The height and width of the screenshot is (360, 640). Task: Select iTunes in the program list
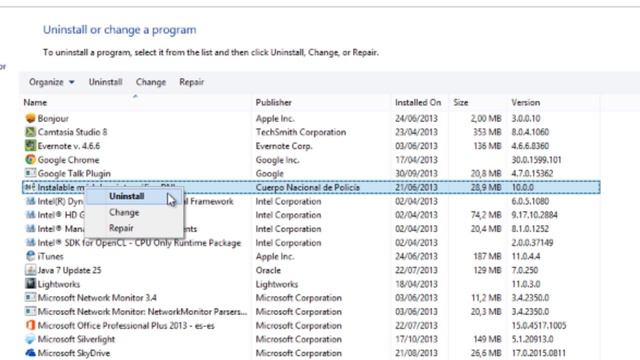point(50,256)
